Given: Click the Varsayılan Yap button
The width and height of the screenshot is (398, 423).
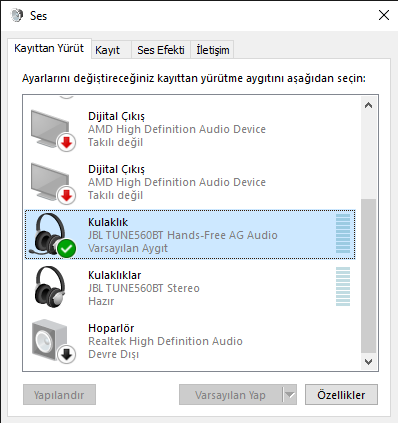Looking at the screenshot, I should [x=231, y=395].
